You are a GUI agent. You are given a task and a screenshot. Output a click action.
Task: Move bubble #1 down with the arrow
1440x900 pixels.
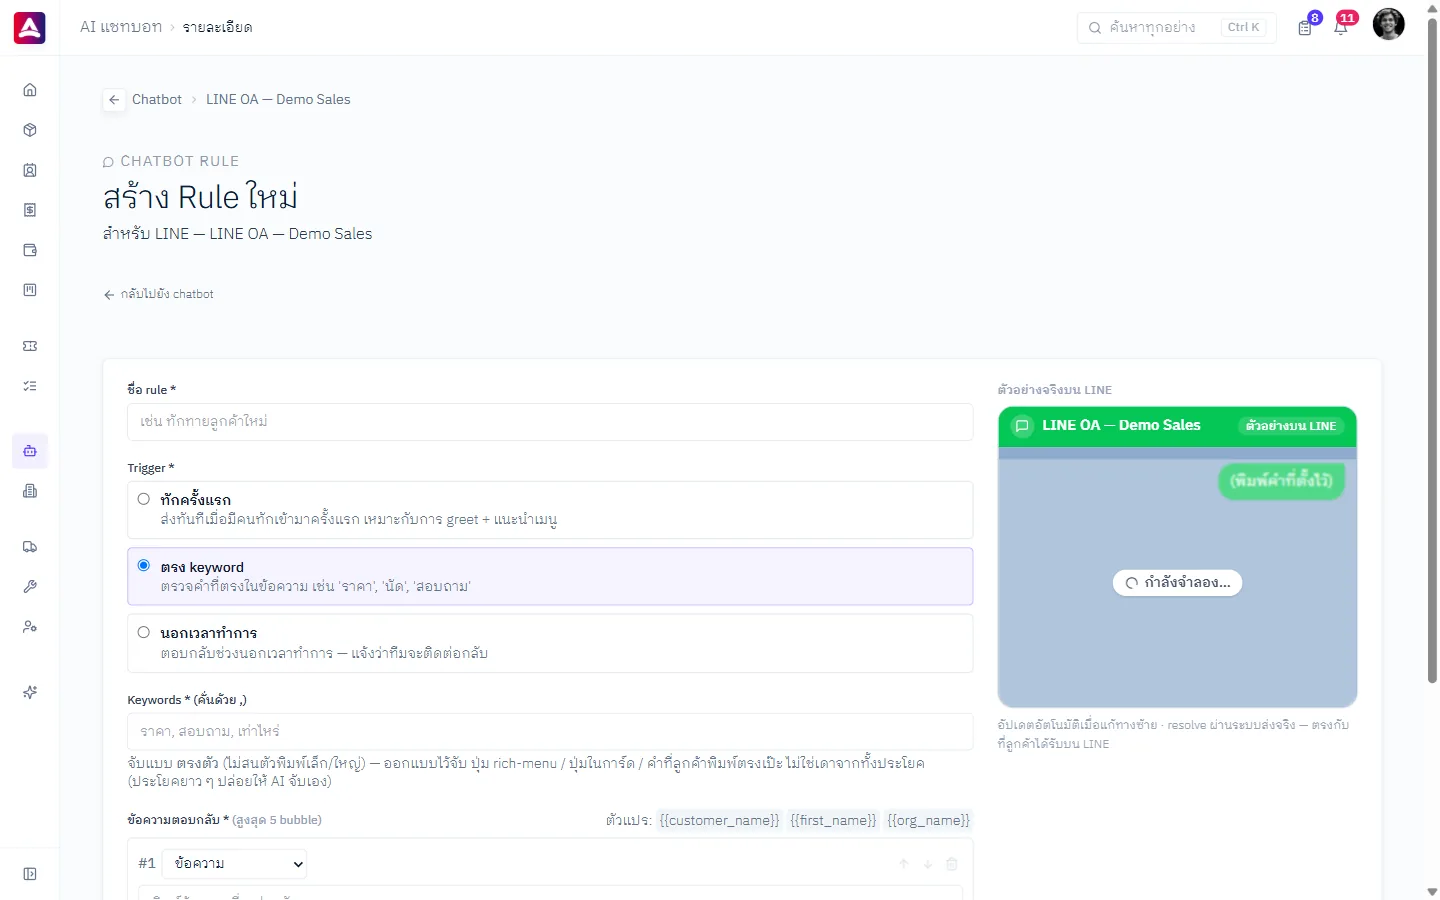pos(927,864)
